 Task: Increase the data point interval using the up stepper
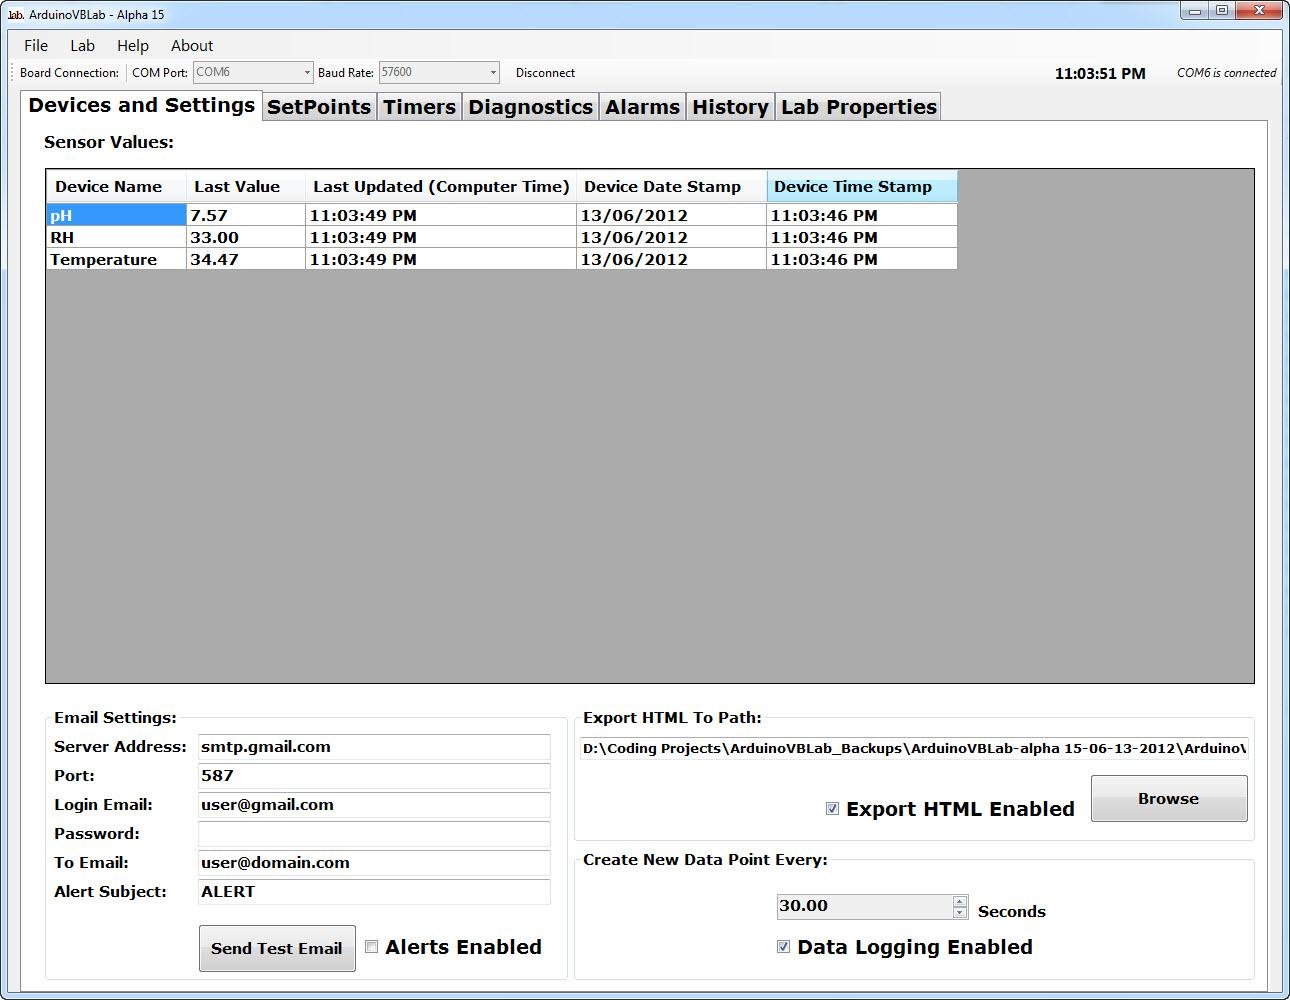(x=959, y=901)
